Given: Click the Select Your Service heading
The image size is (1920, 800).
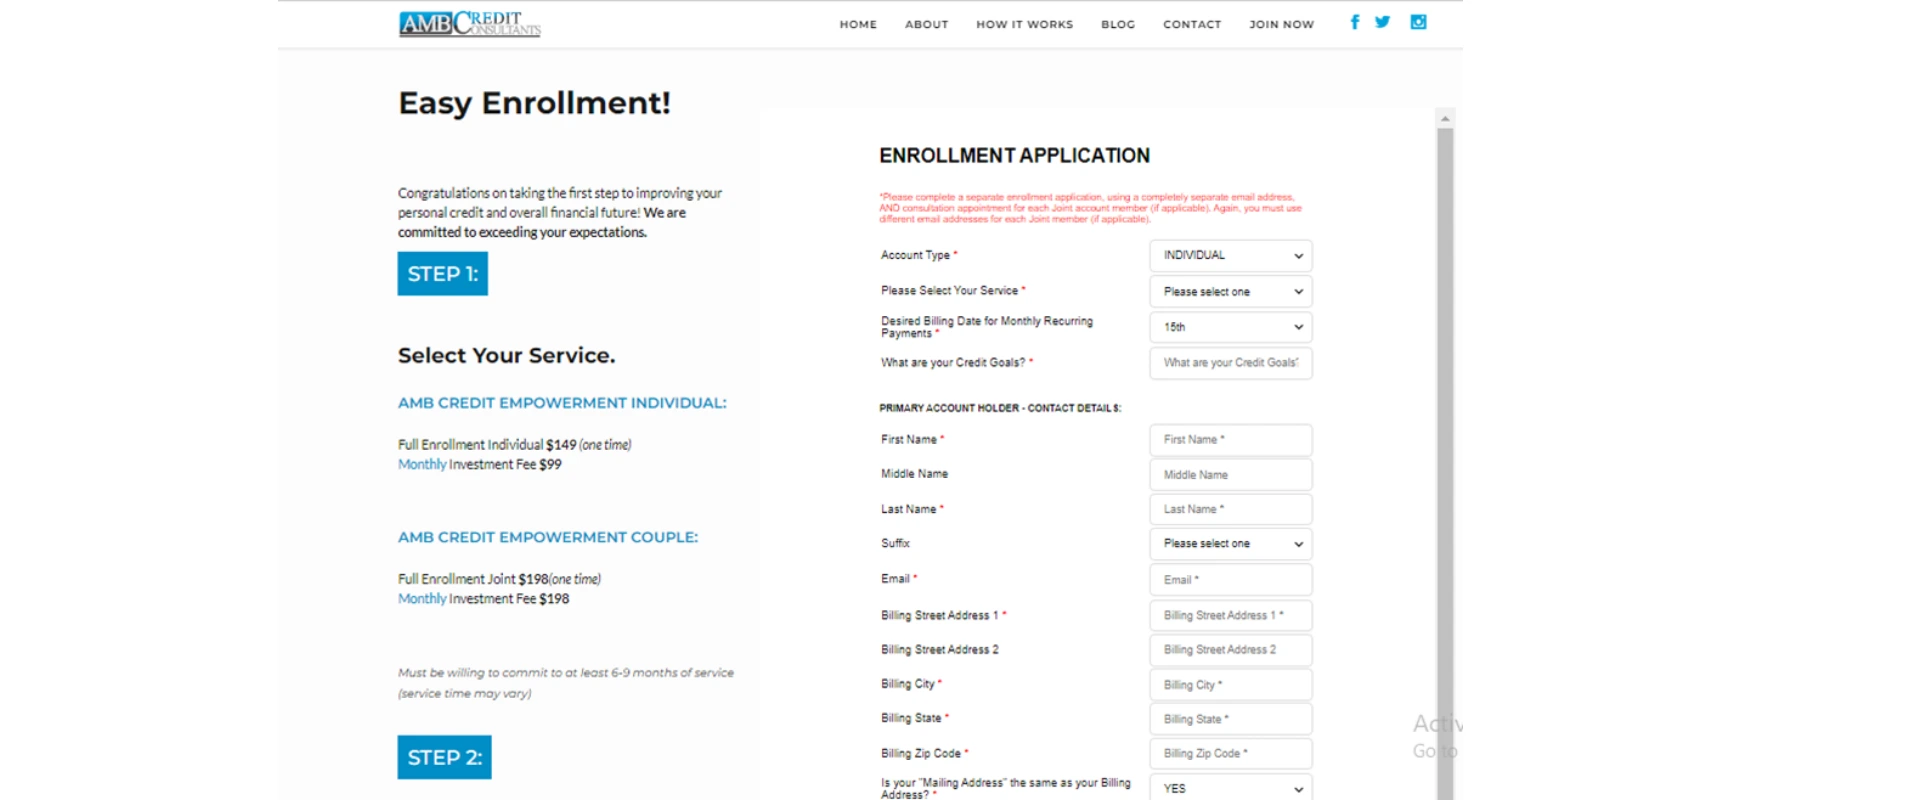Looking at the screenshot, I should click(x=507, y=356).
